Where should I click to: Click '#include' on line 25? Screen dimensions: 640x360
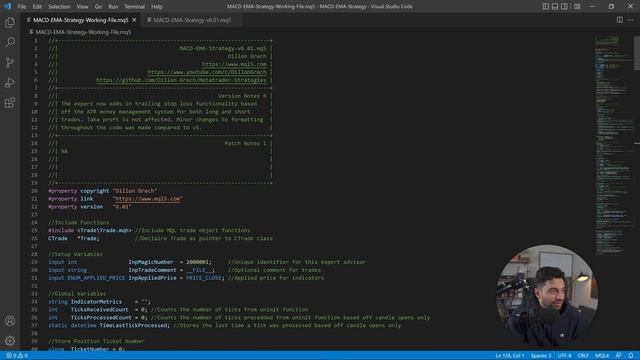(61, 230)
